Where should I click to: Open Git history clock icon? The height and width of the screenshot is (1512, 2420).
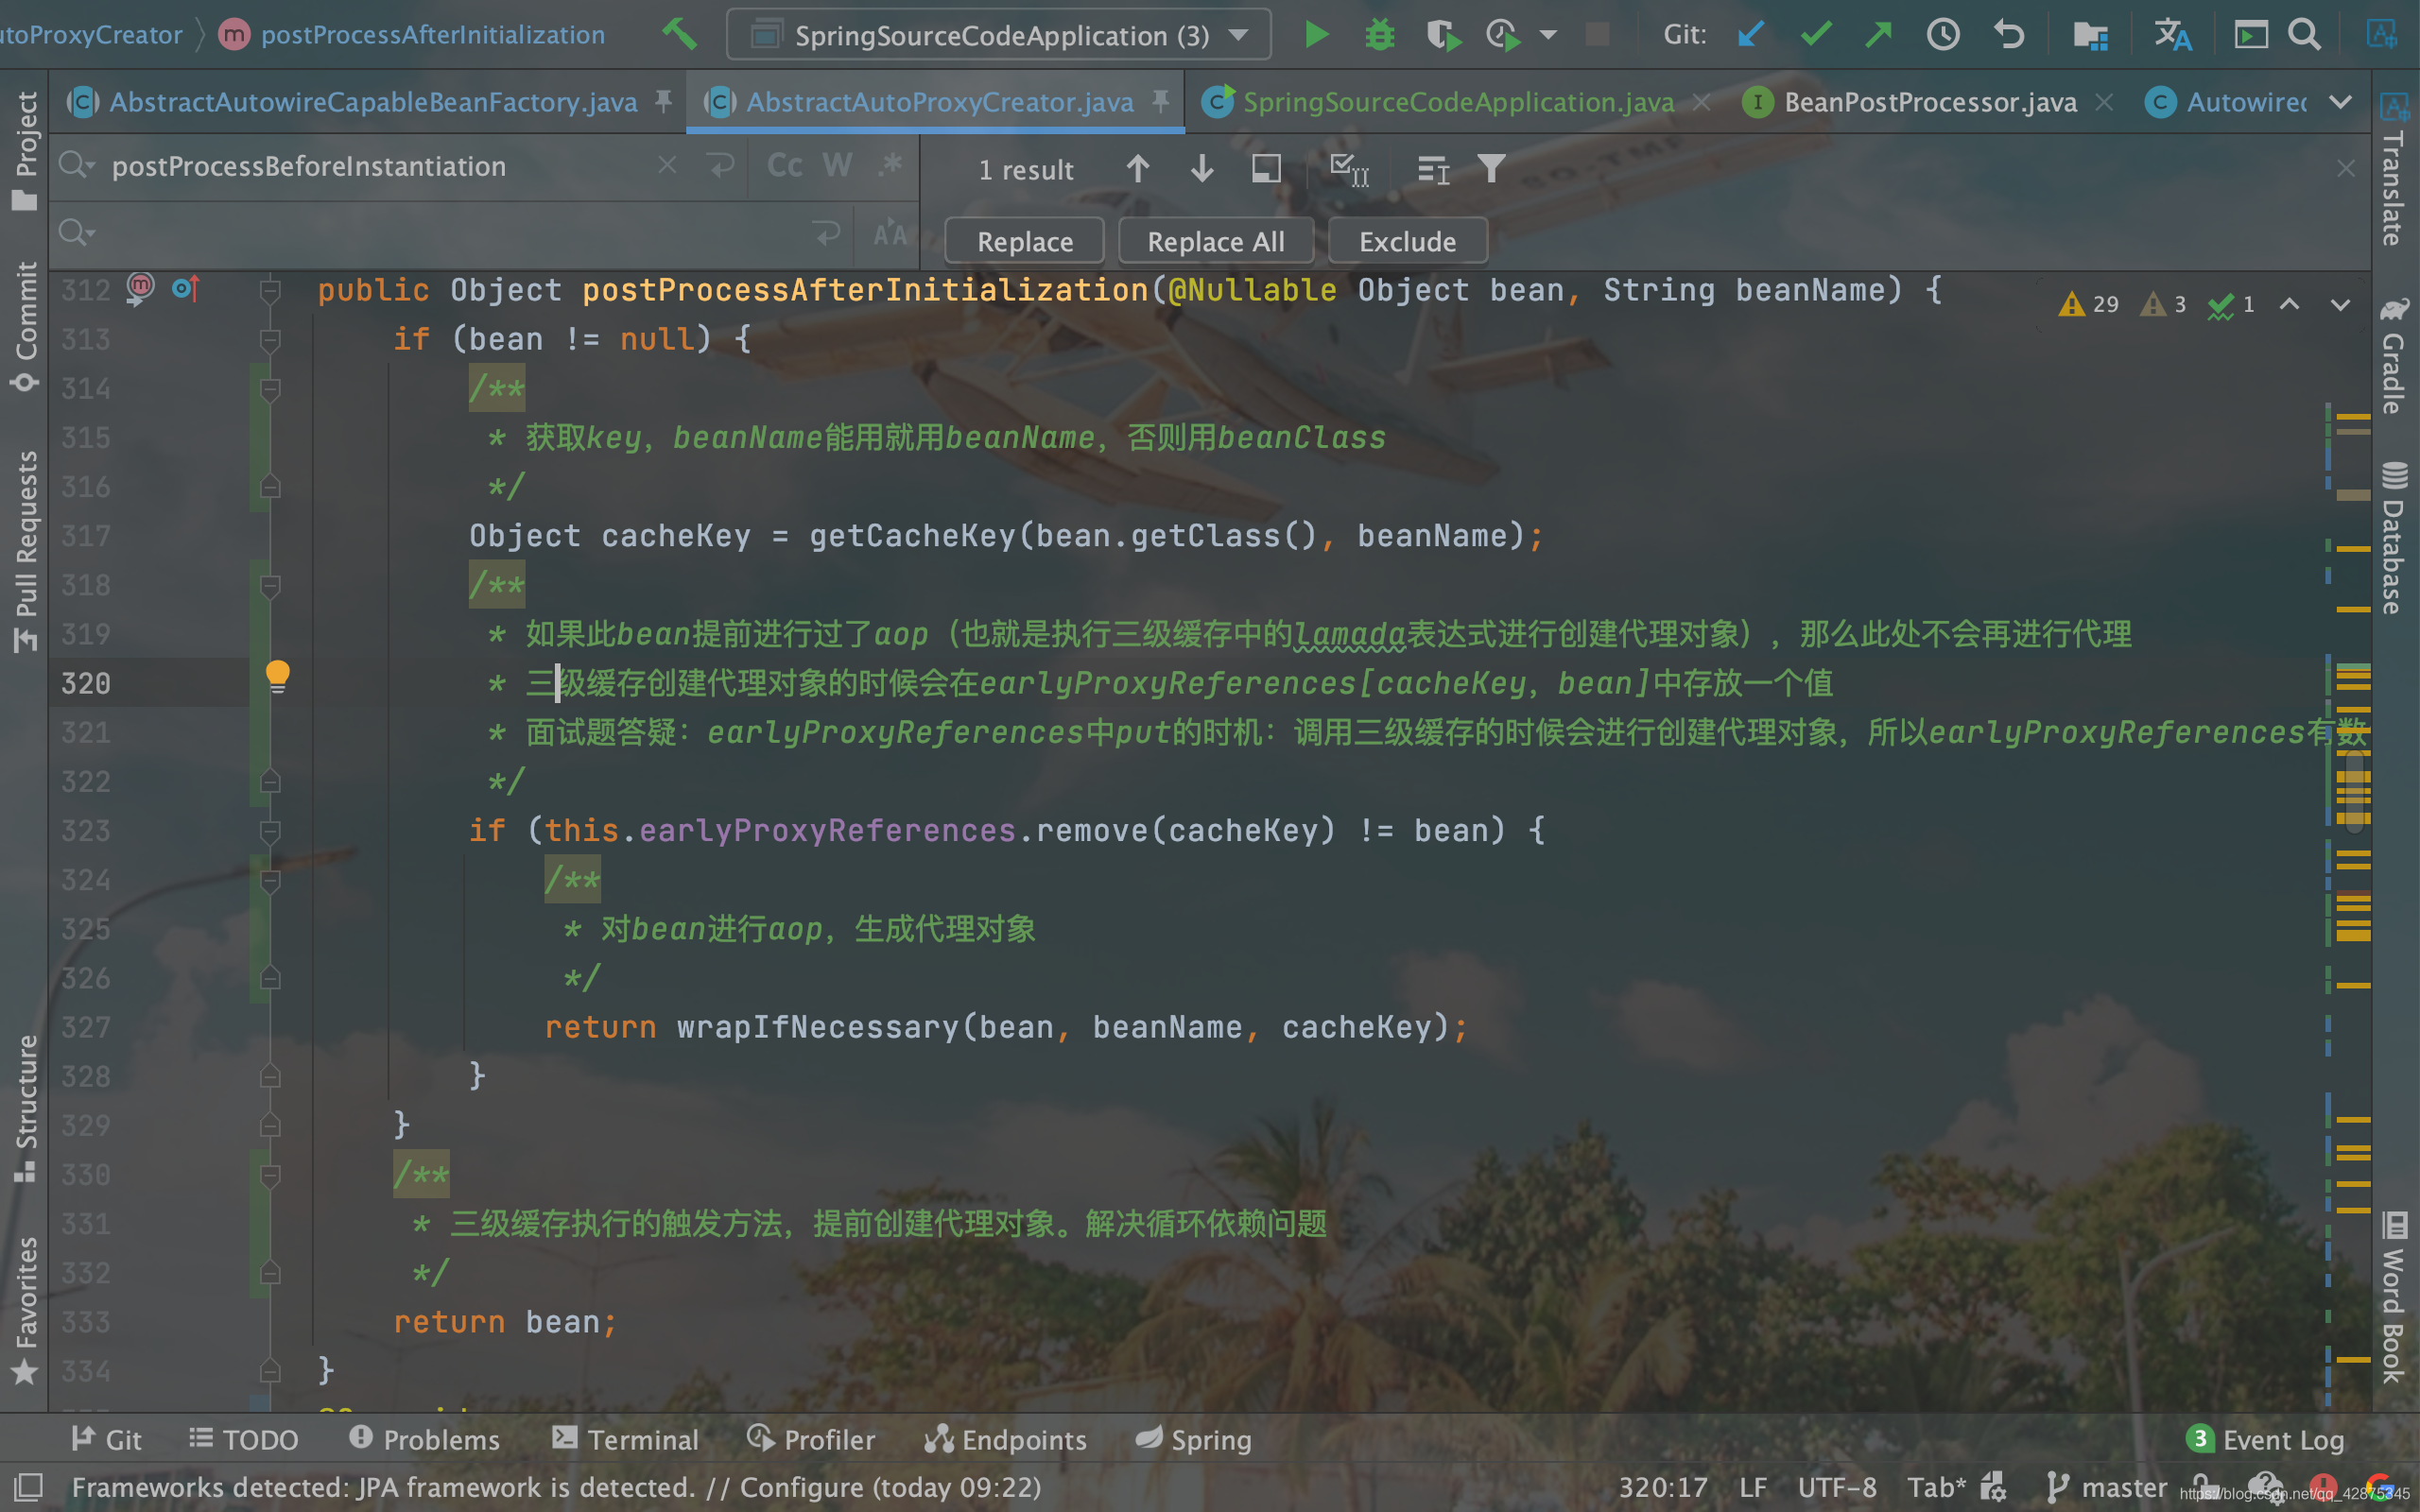(x=1942, y=35)
